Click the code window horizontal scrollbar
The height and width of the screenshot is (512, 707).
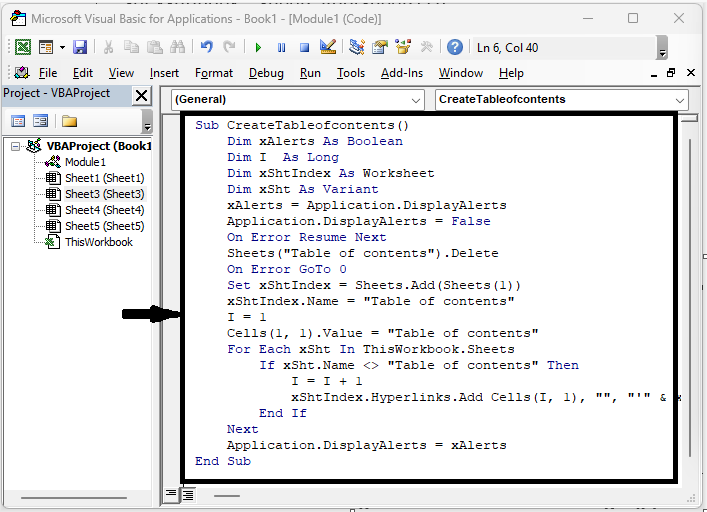pyautogui.click(x=227, y=496)
